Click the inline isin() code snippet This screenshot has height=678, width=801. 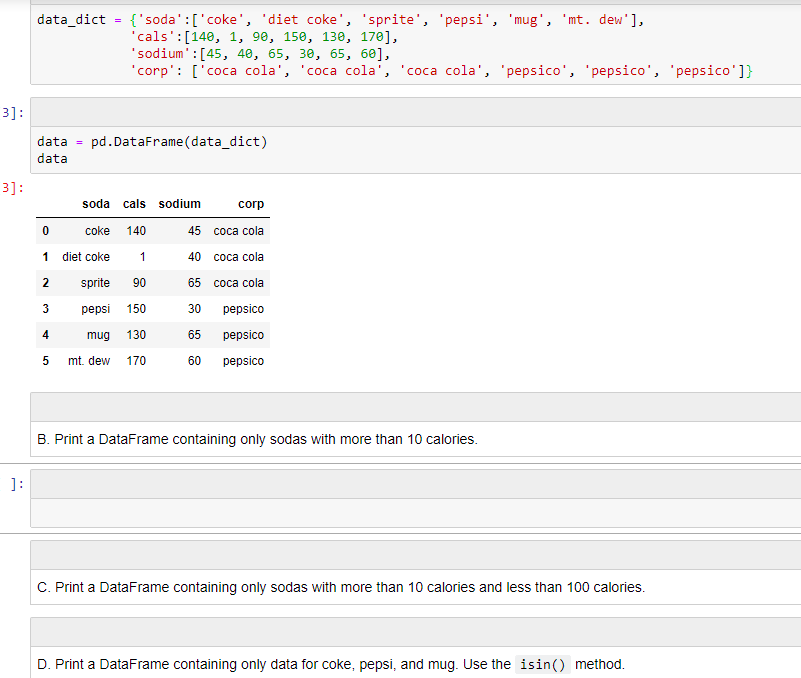click(542, 663)
